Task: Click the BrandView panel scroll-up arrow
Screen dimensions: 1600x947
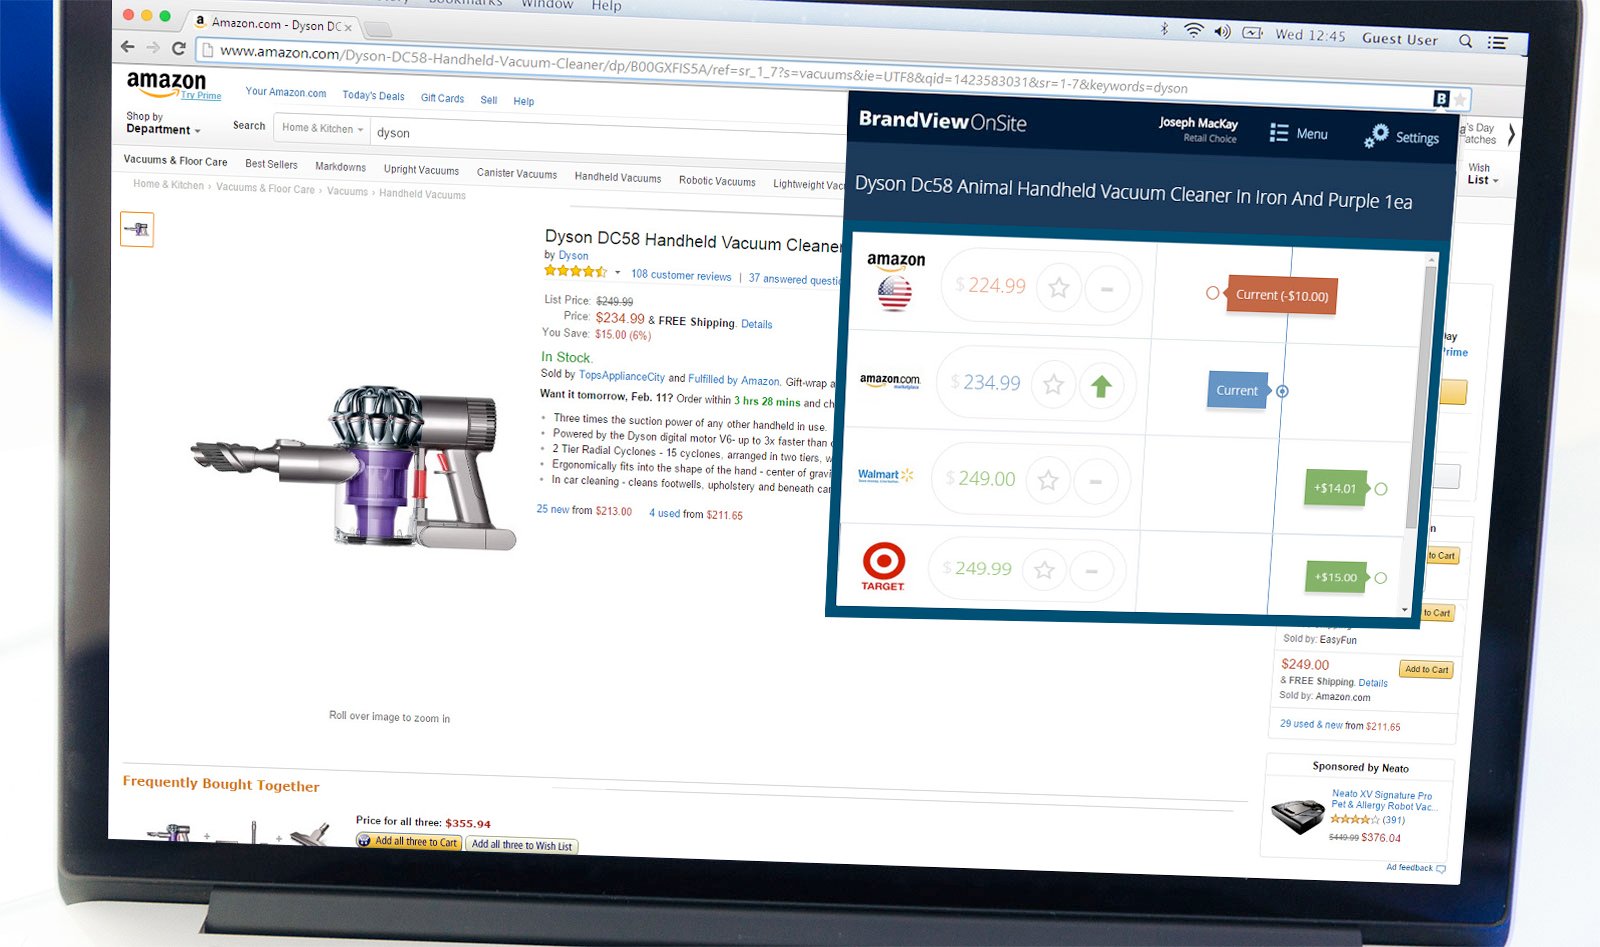Action: [1431, 259]
